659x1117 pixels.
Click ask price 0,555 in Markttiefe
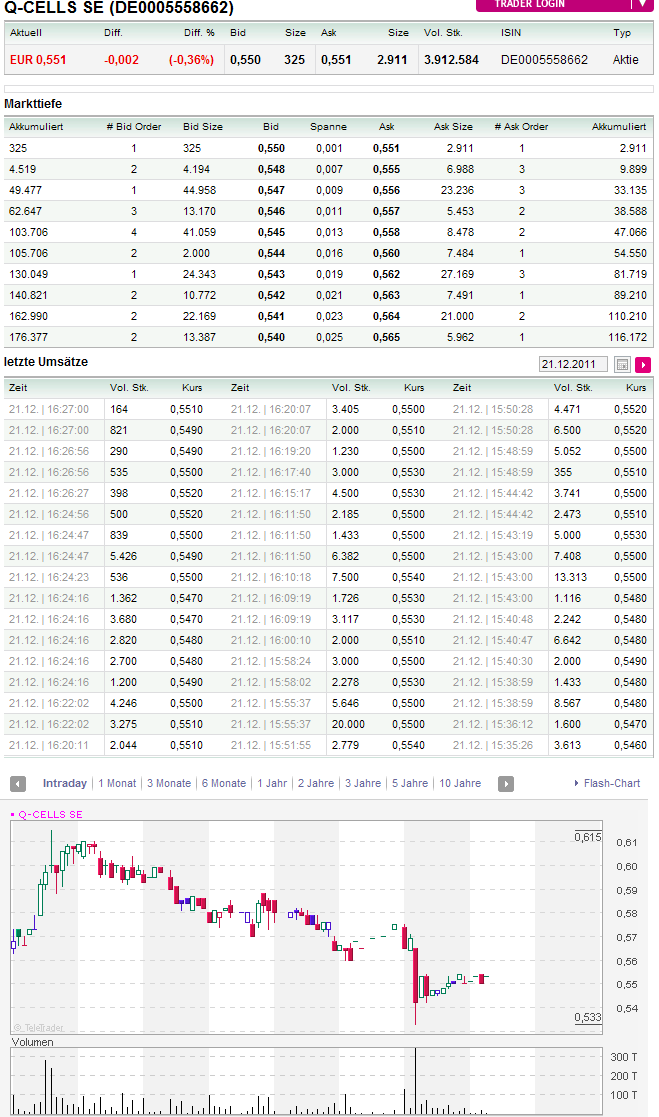pyautogui.click(x=386, y=170)
